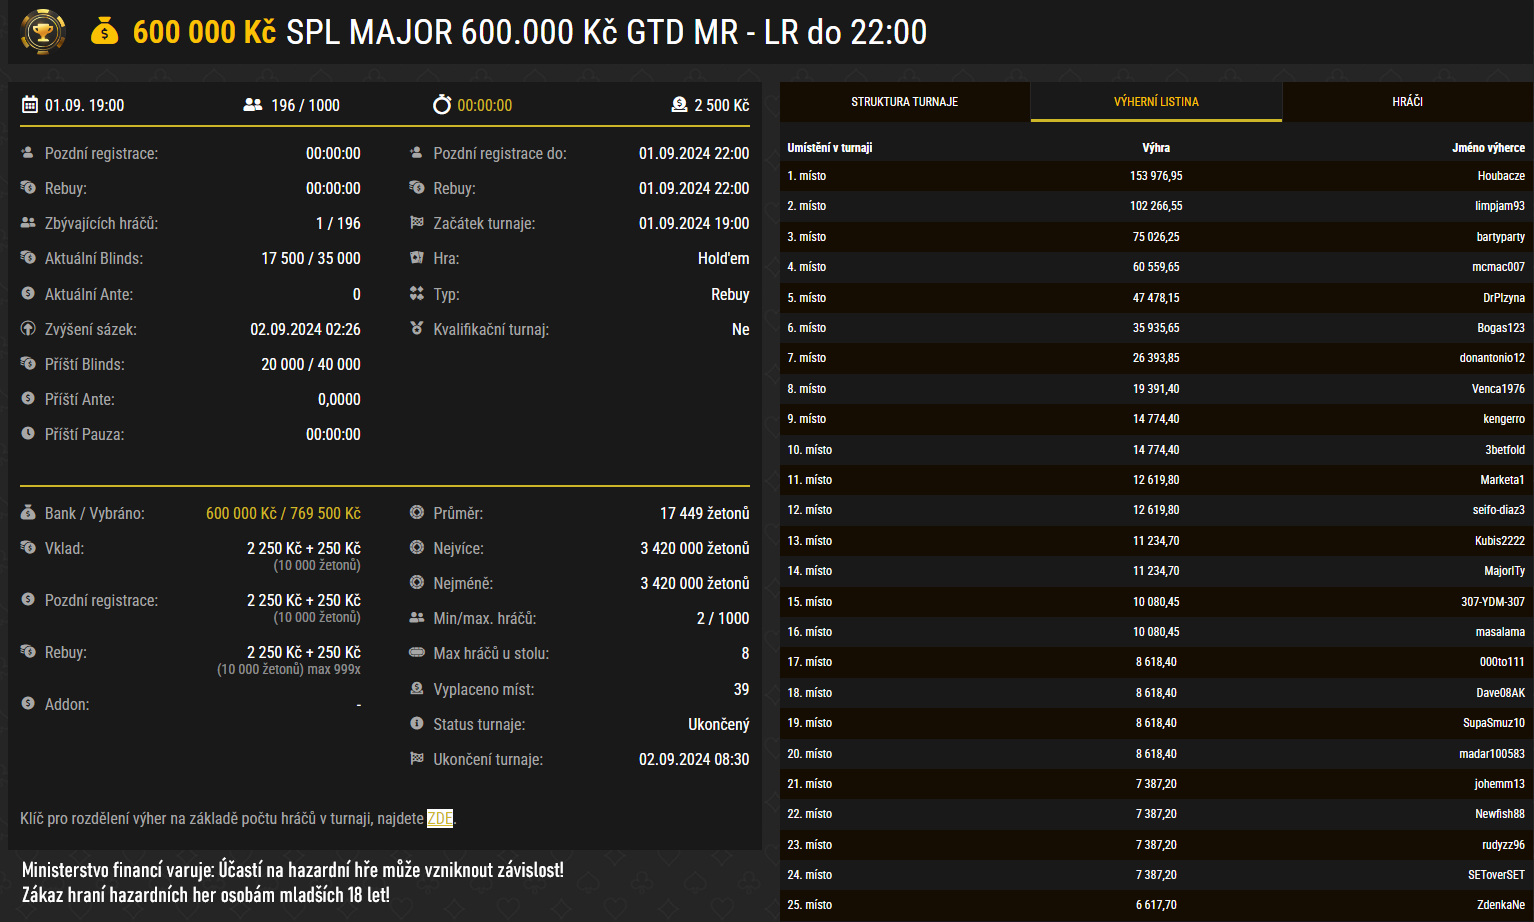Click the icon beside Typ label
The image size is (1534, 922).
(417, 294)
